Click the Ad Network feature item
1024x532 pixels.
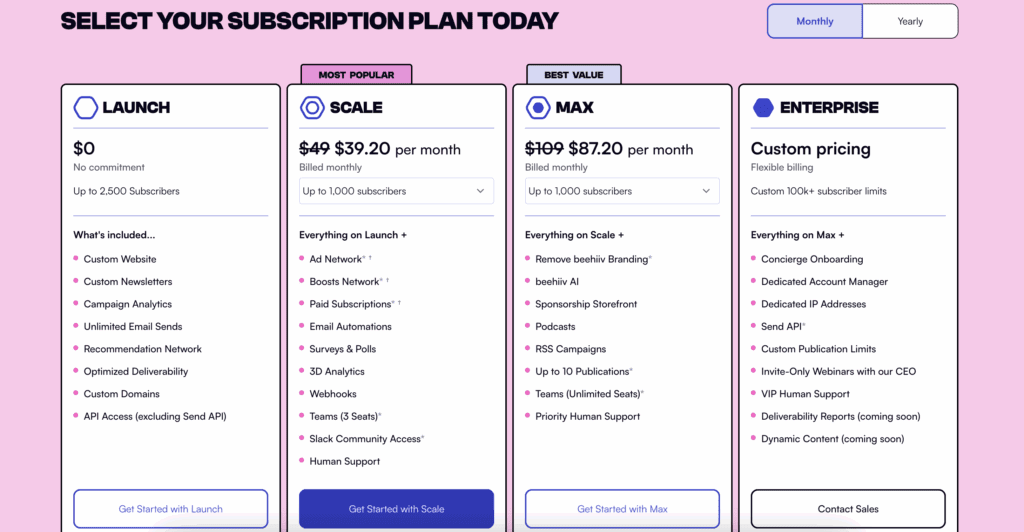[336, 259]
